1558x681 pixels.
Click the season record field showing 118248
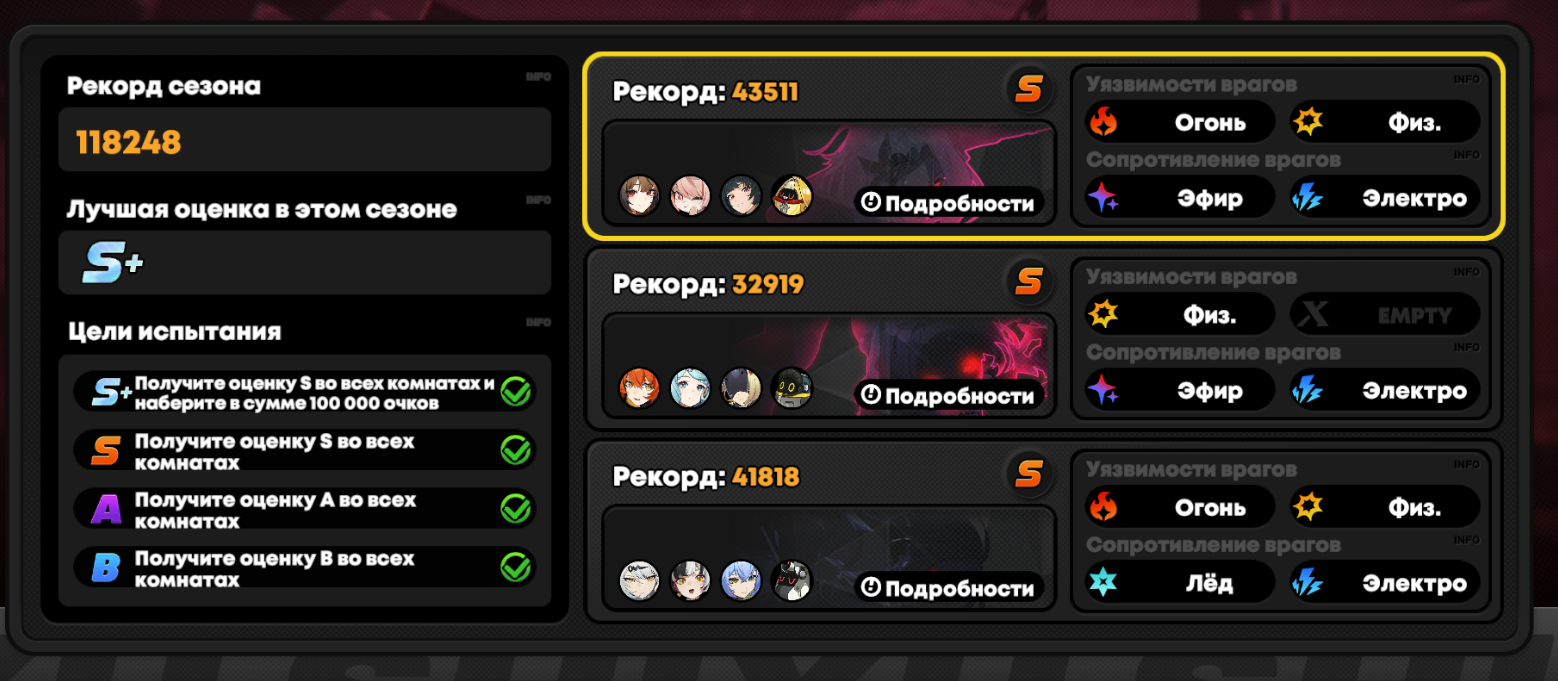click(x=305, y=140)
